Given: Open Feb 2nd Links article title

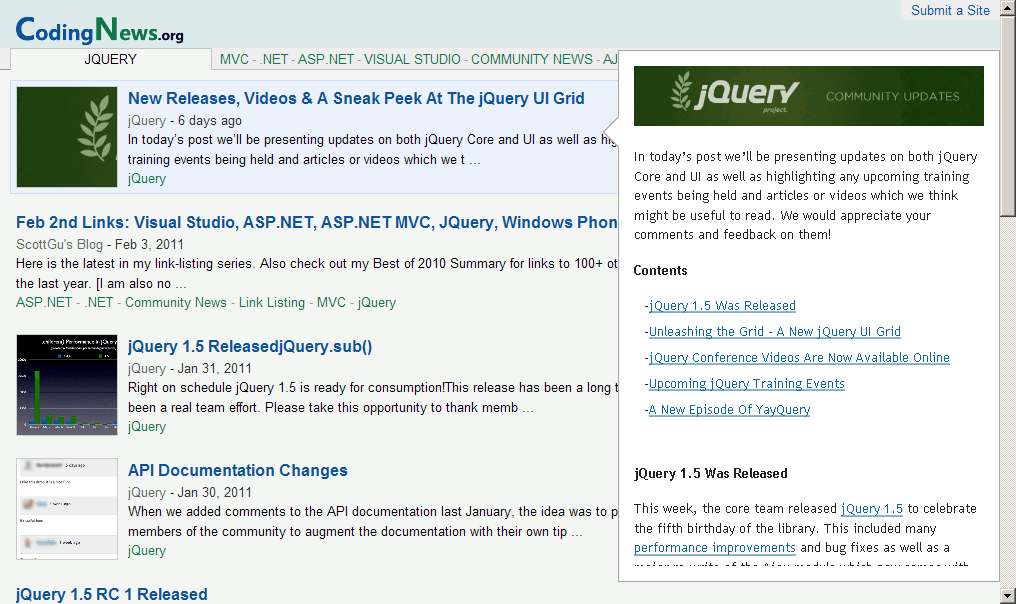Looking at the screenshot, I should click(x=316, y=222).
